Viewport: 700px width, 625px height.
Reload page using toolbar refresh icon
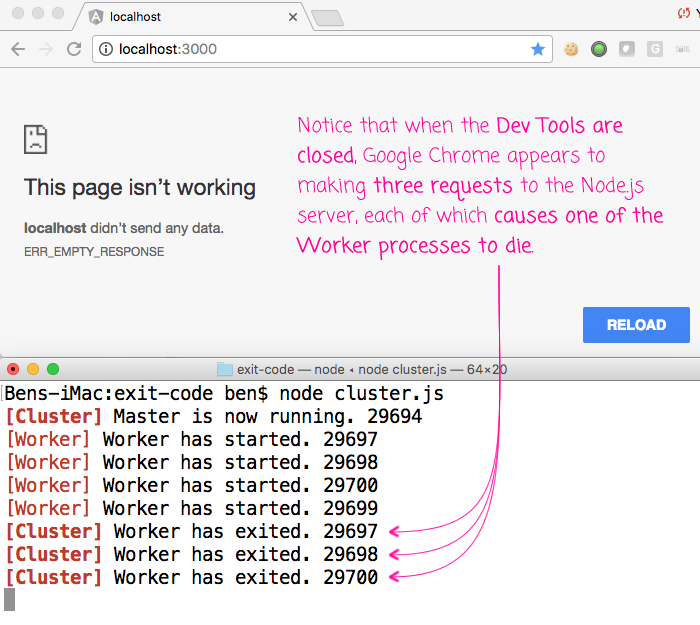pos(74,49)
